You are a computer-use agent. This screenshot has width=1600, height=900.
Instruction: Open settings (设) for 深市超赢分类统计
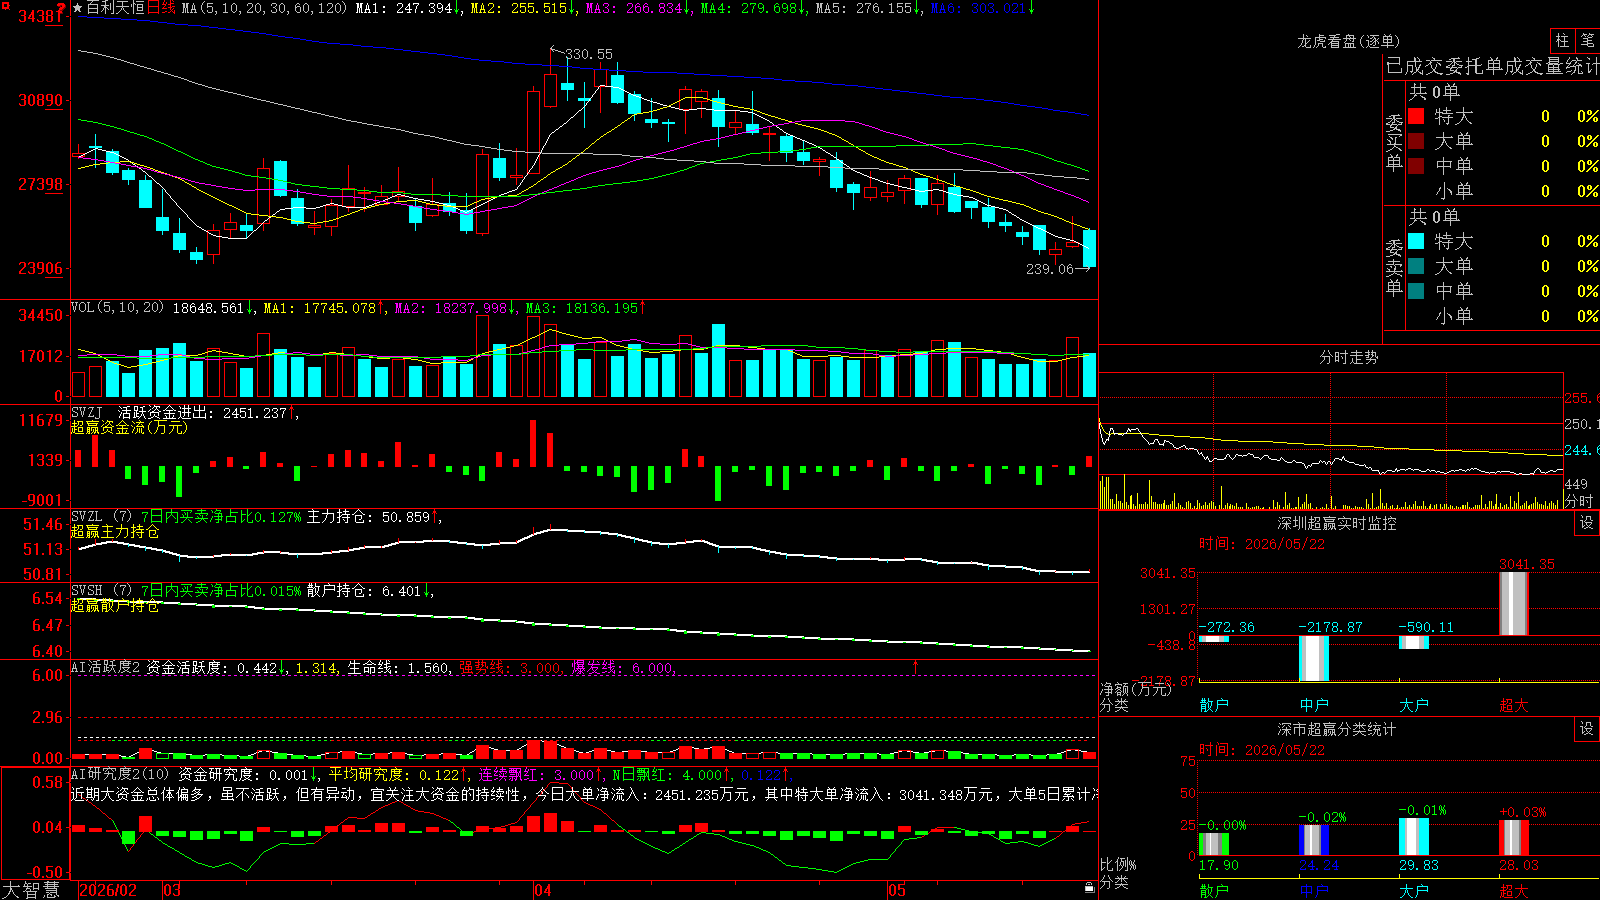(1587, 729)
